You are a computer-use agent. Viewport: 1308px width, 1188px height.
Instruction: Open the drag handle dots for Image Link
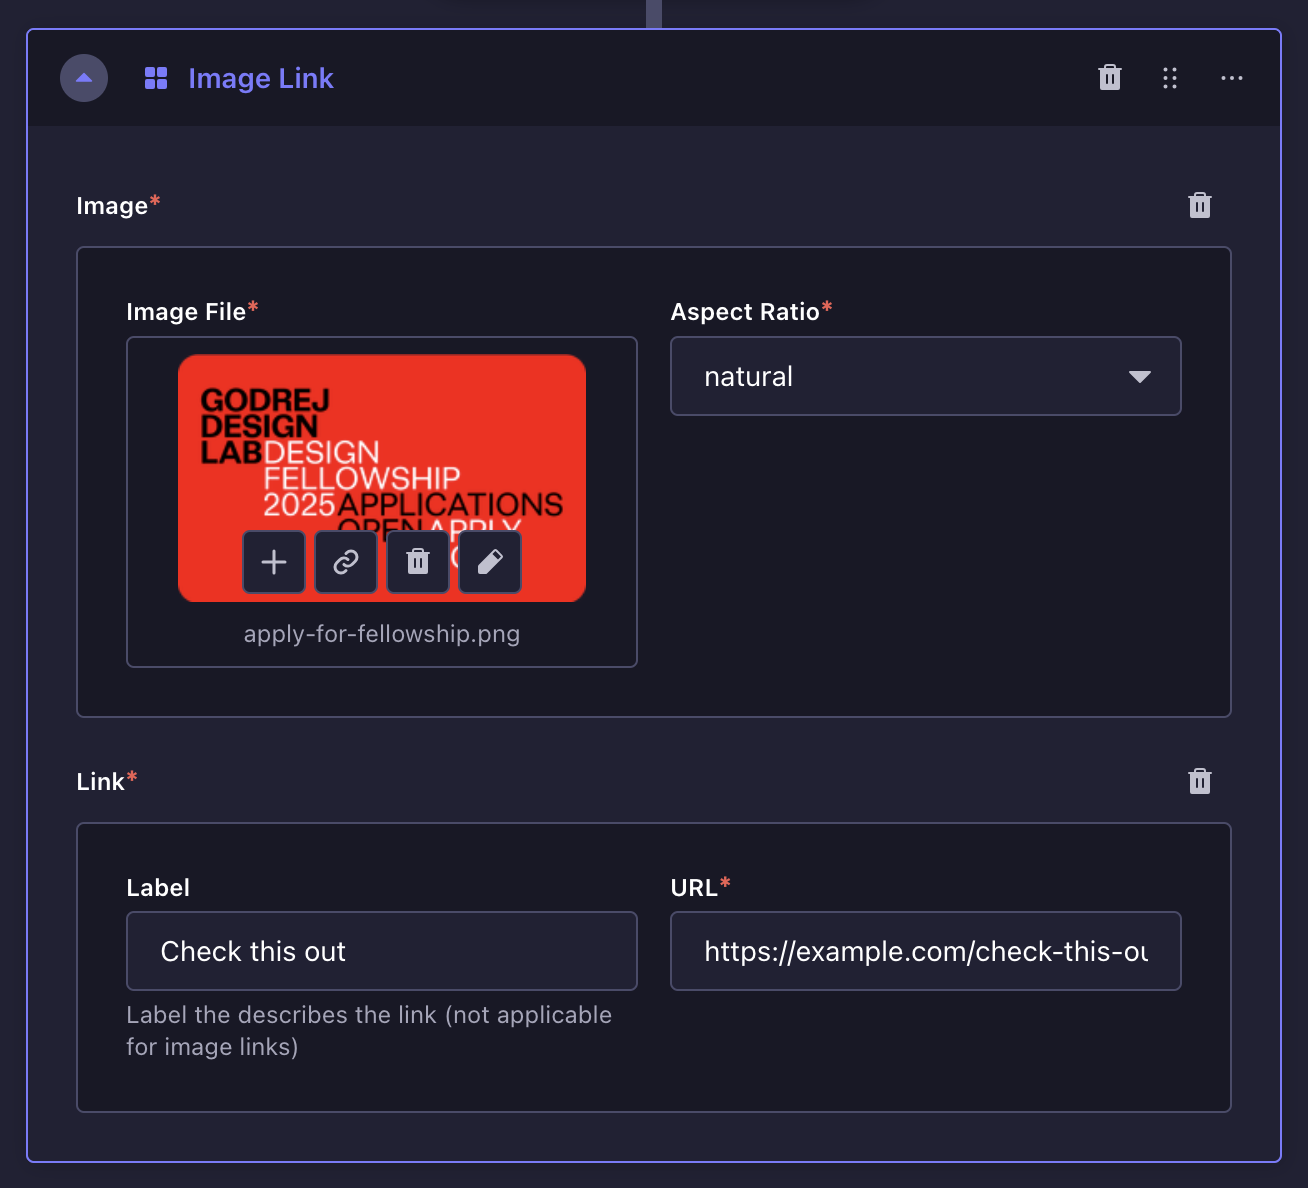coord(1170,78)
